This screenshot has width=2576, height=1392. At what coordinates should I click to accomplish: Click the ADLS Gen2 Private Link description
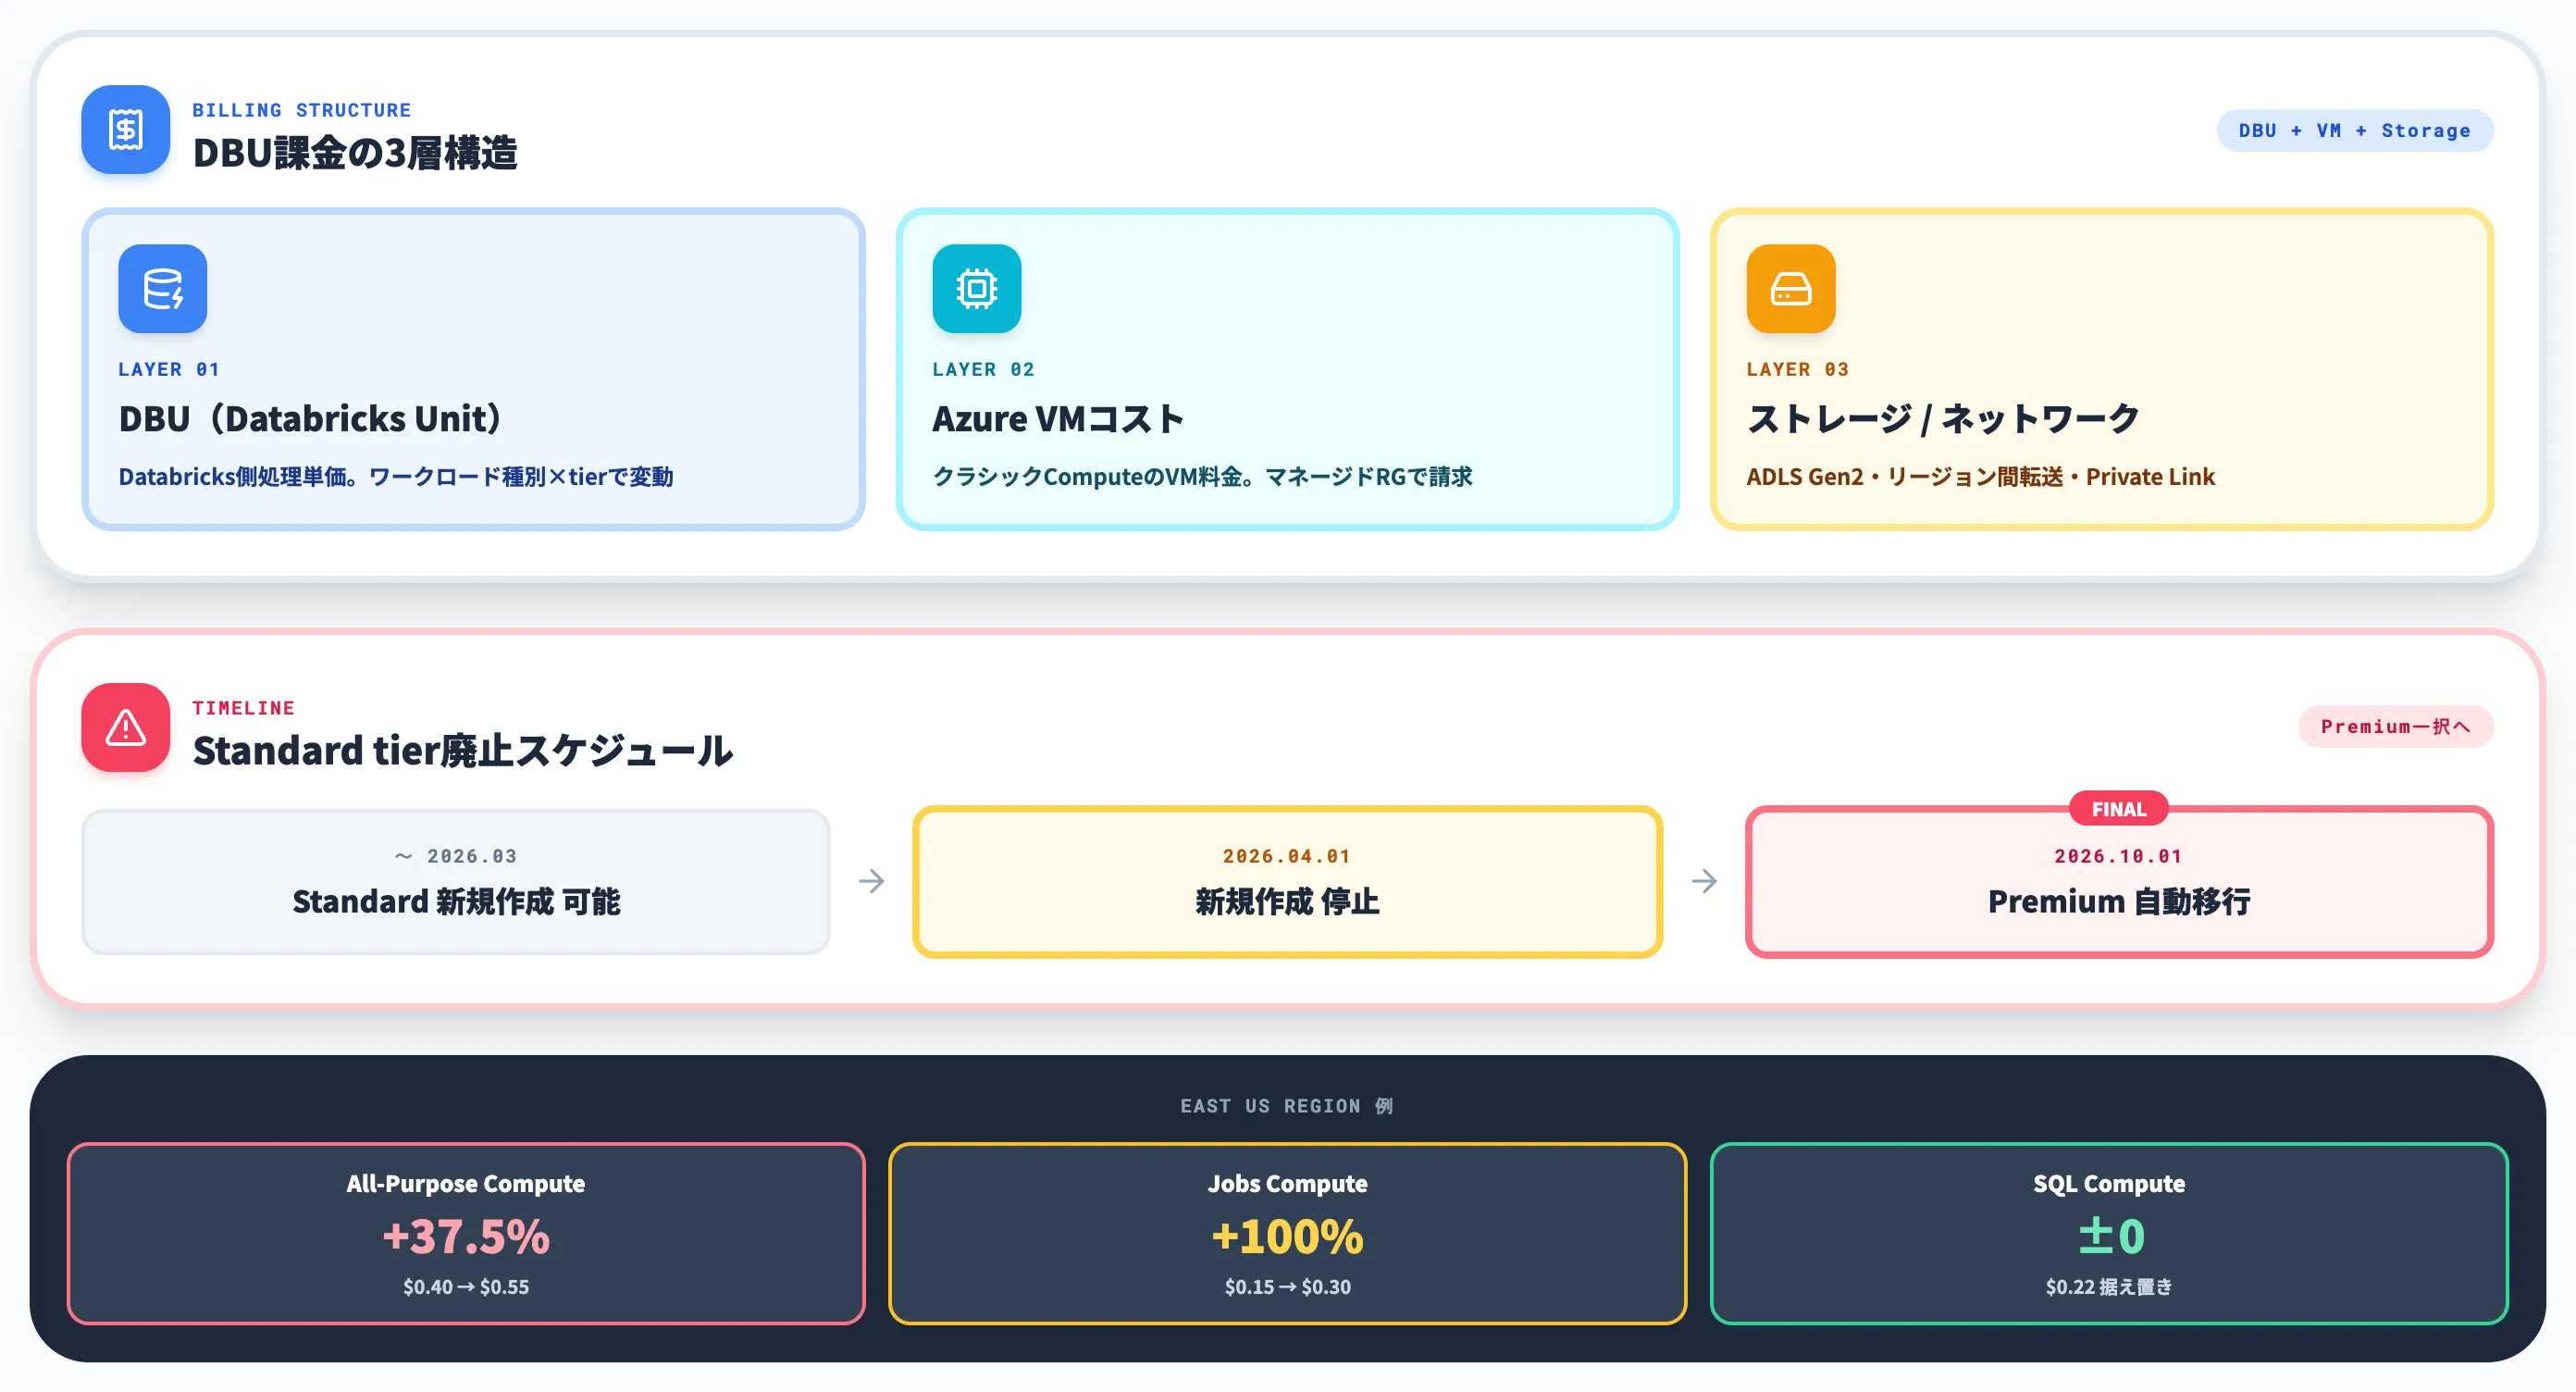point(1980,476)
